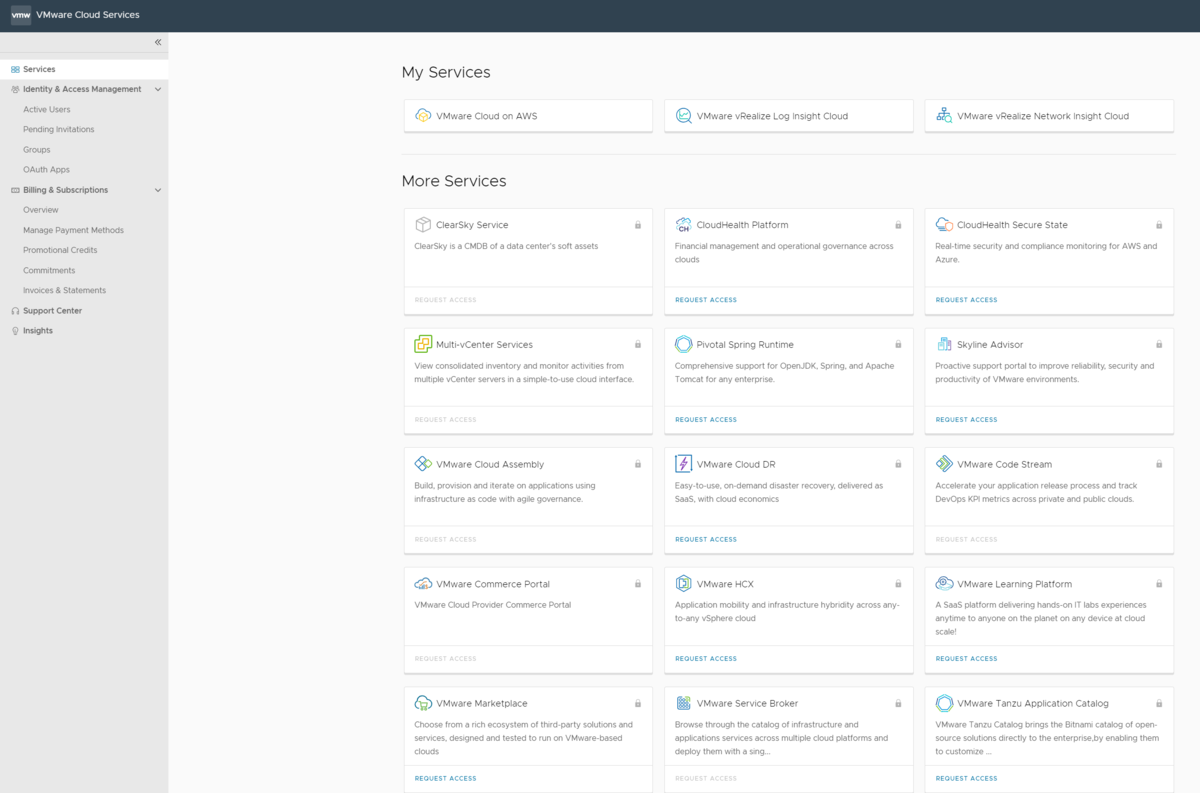Request access to VMware Tanzu Application Catalog

click(x=966, y=778)
